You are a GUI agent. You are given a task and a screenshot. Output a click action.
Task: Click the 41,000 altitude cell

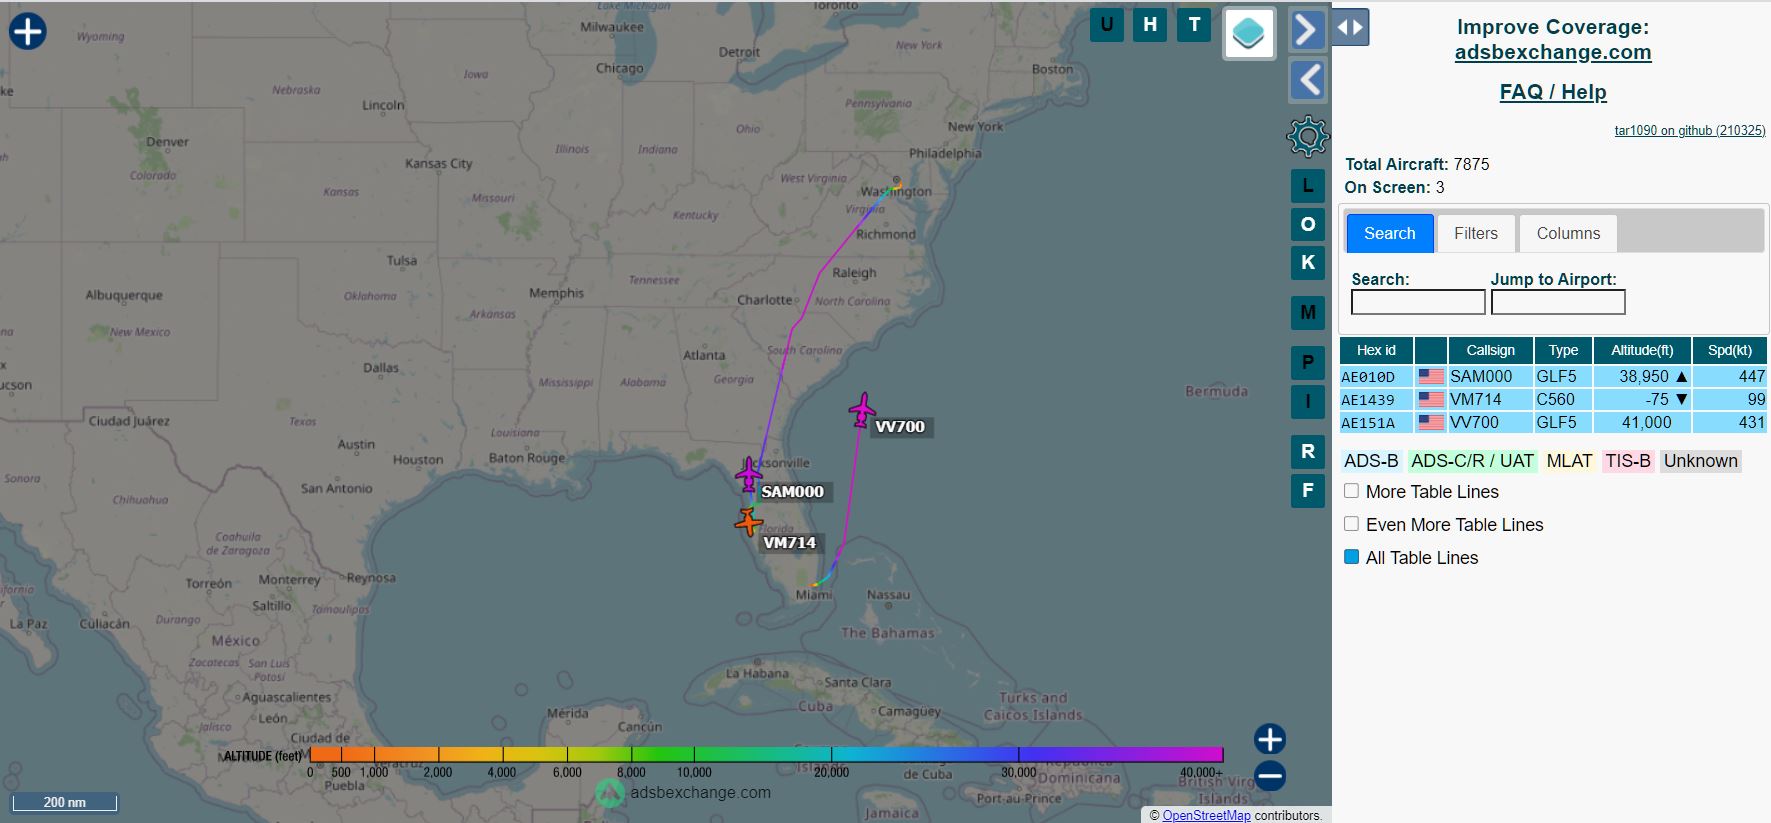coord(1642,422)
